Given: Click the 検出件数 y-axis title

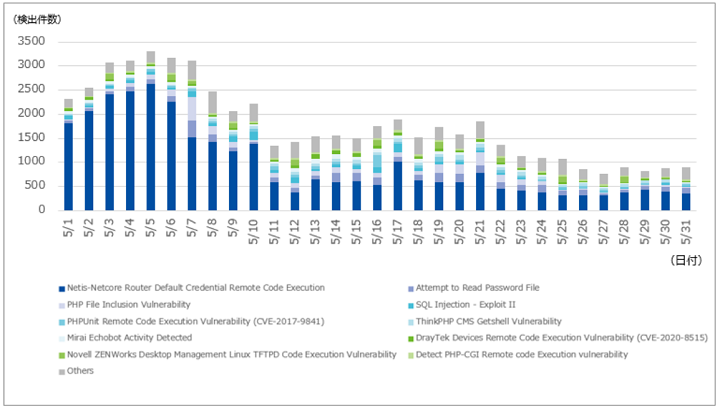Looking at the screenshot, I should tap(37, 19).
